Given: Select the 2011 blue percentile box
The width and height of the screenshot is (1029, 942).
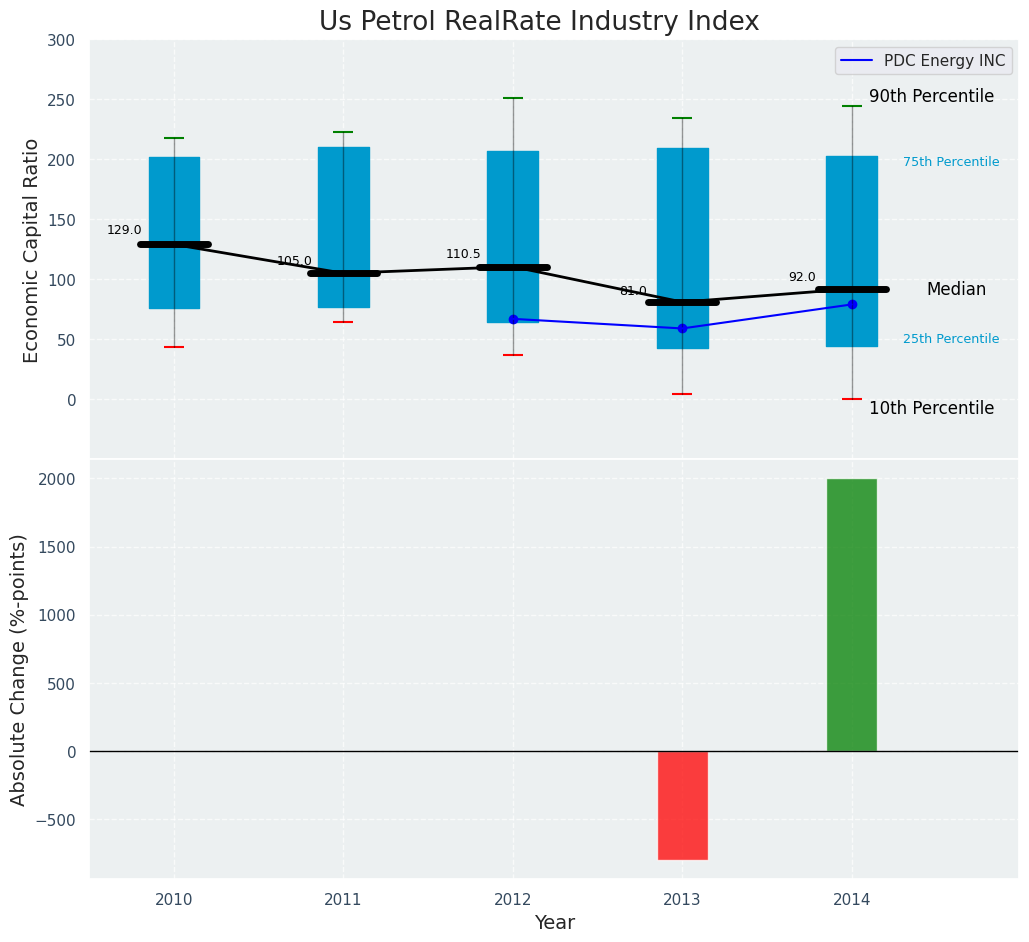Looking at the screenshot, I should pyautogui.click(x=343, y=190).
